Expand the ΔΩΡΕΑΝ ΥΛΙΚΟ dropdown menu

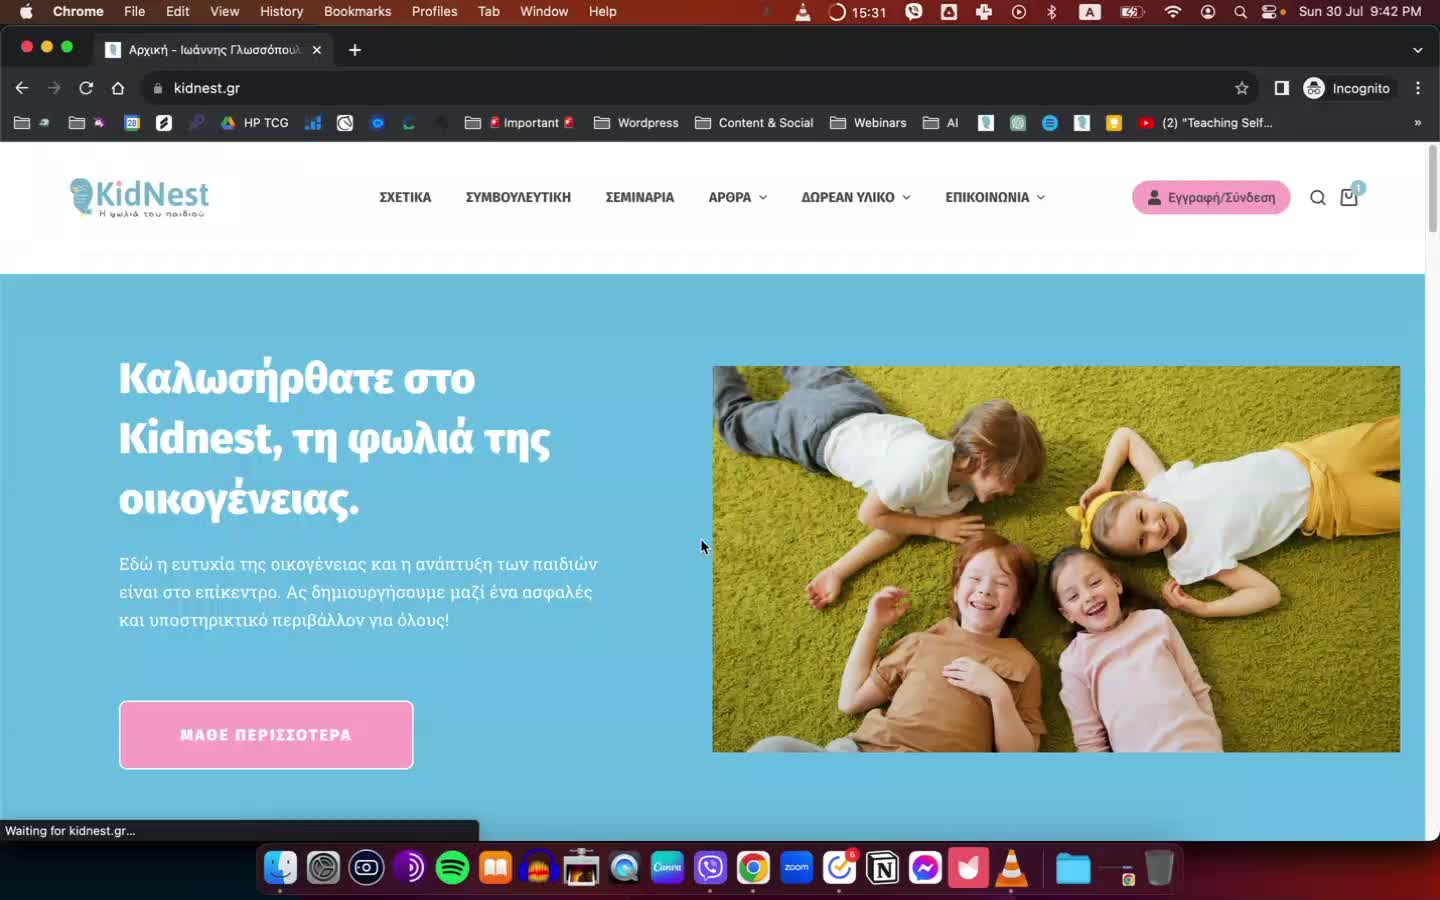[x=855, y=197]
